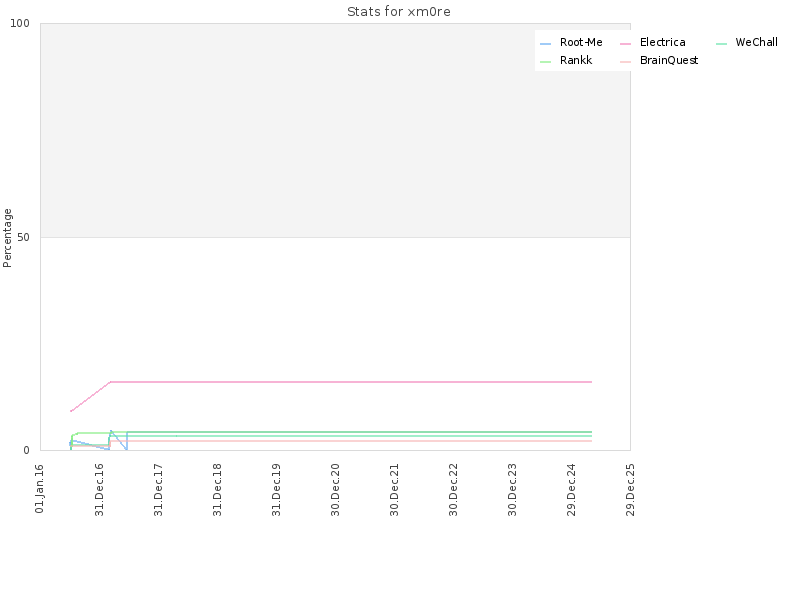Click the 50 y-axis tick label
The image size is (800, 600).
click(23, 238)
